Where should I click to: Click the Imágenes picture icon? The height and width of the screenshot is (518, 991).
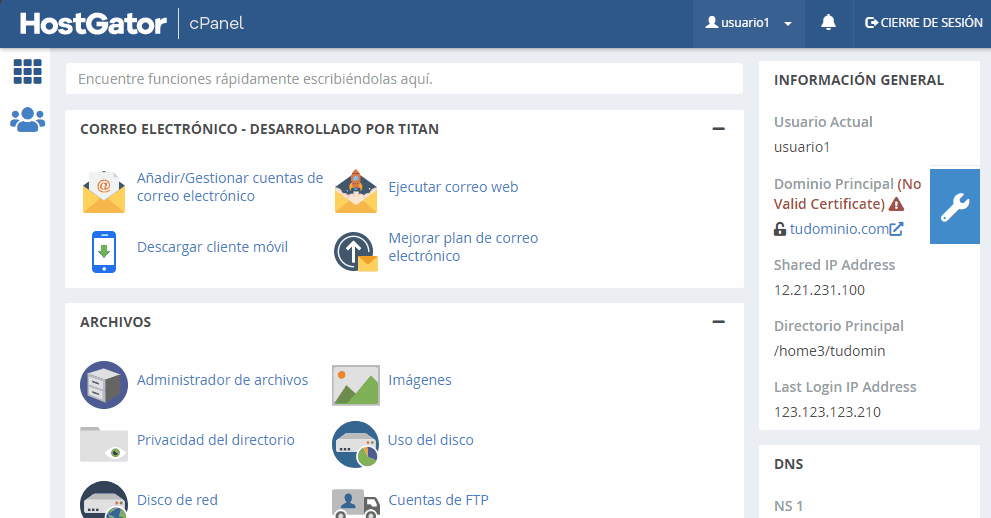click(356, 385)
